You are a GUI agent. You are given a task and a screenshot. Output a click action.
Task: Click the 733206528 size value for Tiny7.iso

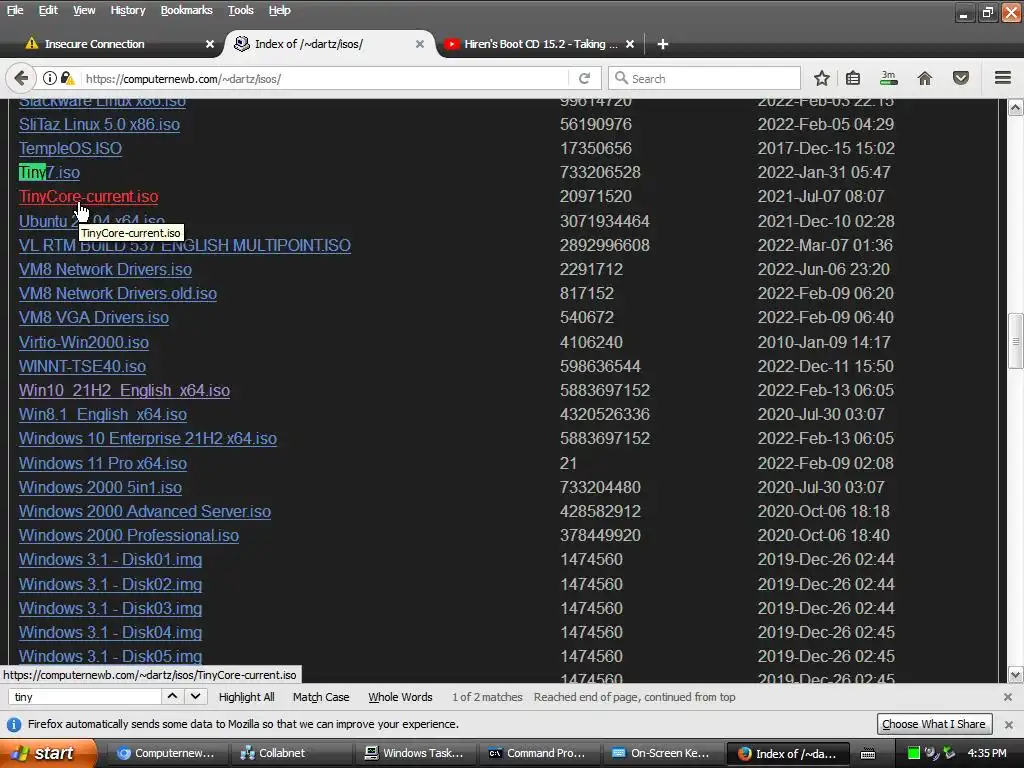pyautogui.click(x=600, y=172)
